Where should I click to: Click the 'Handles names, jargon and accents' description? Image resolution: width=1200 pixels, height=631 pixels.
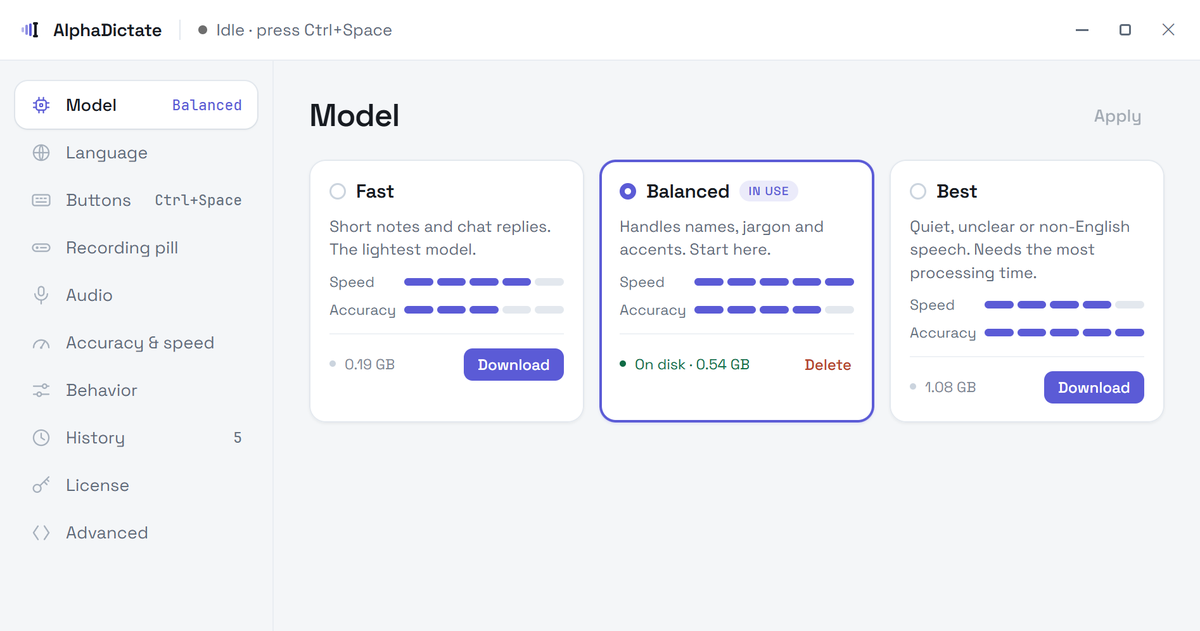click(722, 238)
